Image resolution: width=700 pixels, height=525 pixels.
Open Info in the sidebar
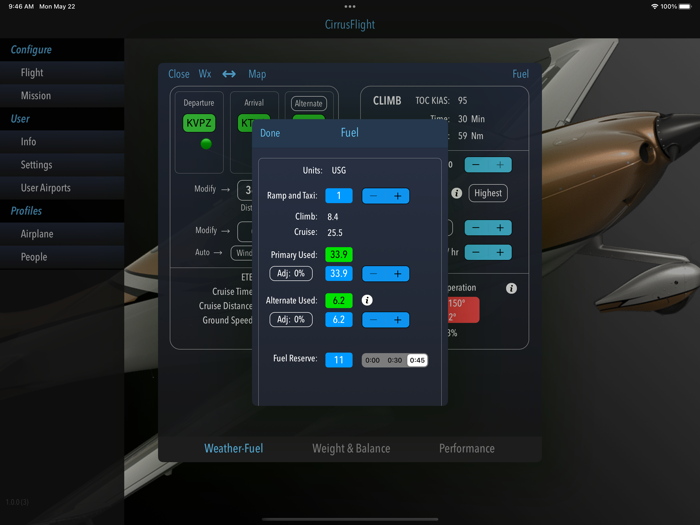coord(62,142)
